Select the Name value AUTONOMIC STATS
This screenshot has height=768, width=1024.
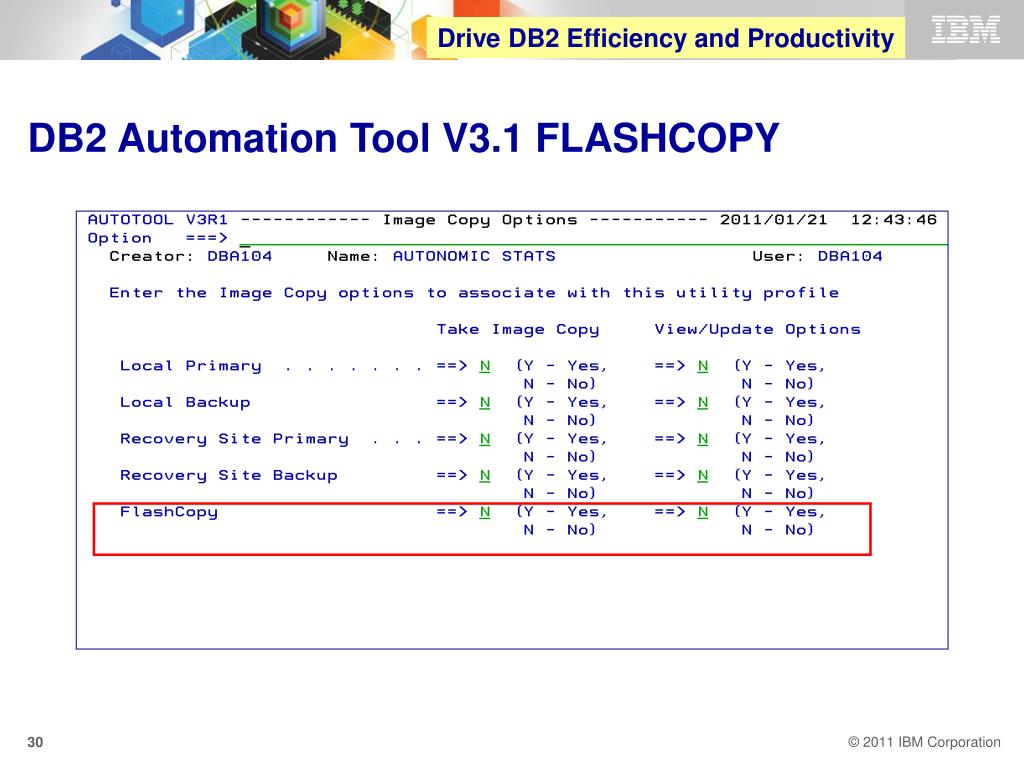click(473, 256)
